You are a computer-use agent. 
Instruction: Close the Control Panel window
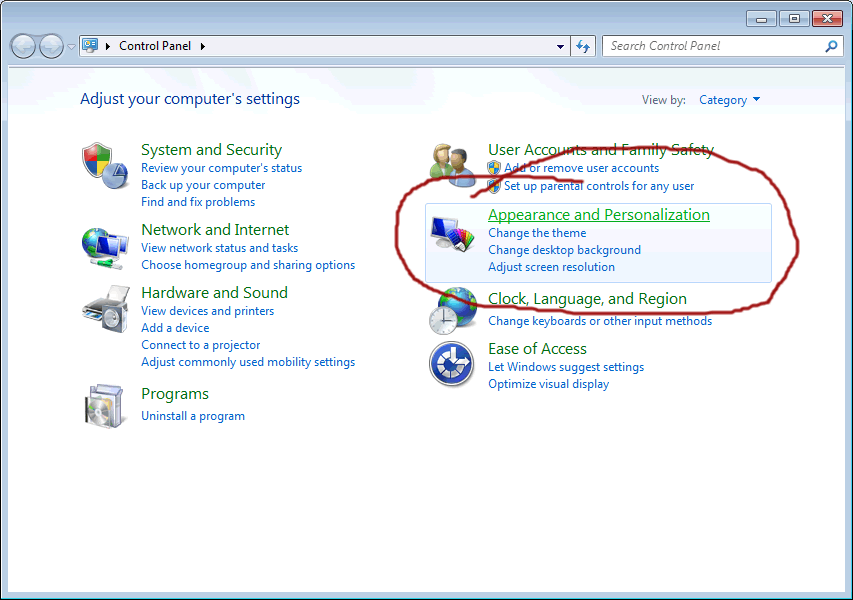(827, 19)
